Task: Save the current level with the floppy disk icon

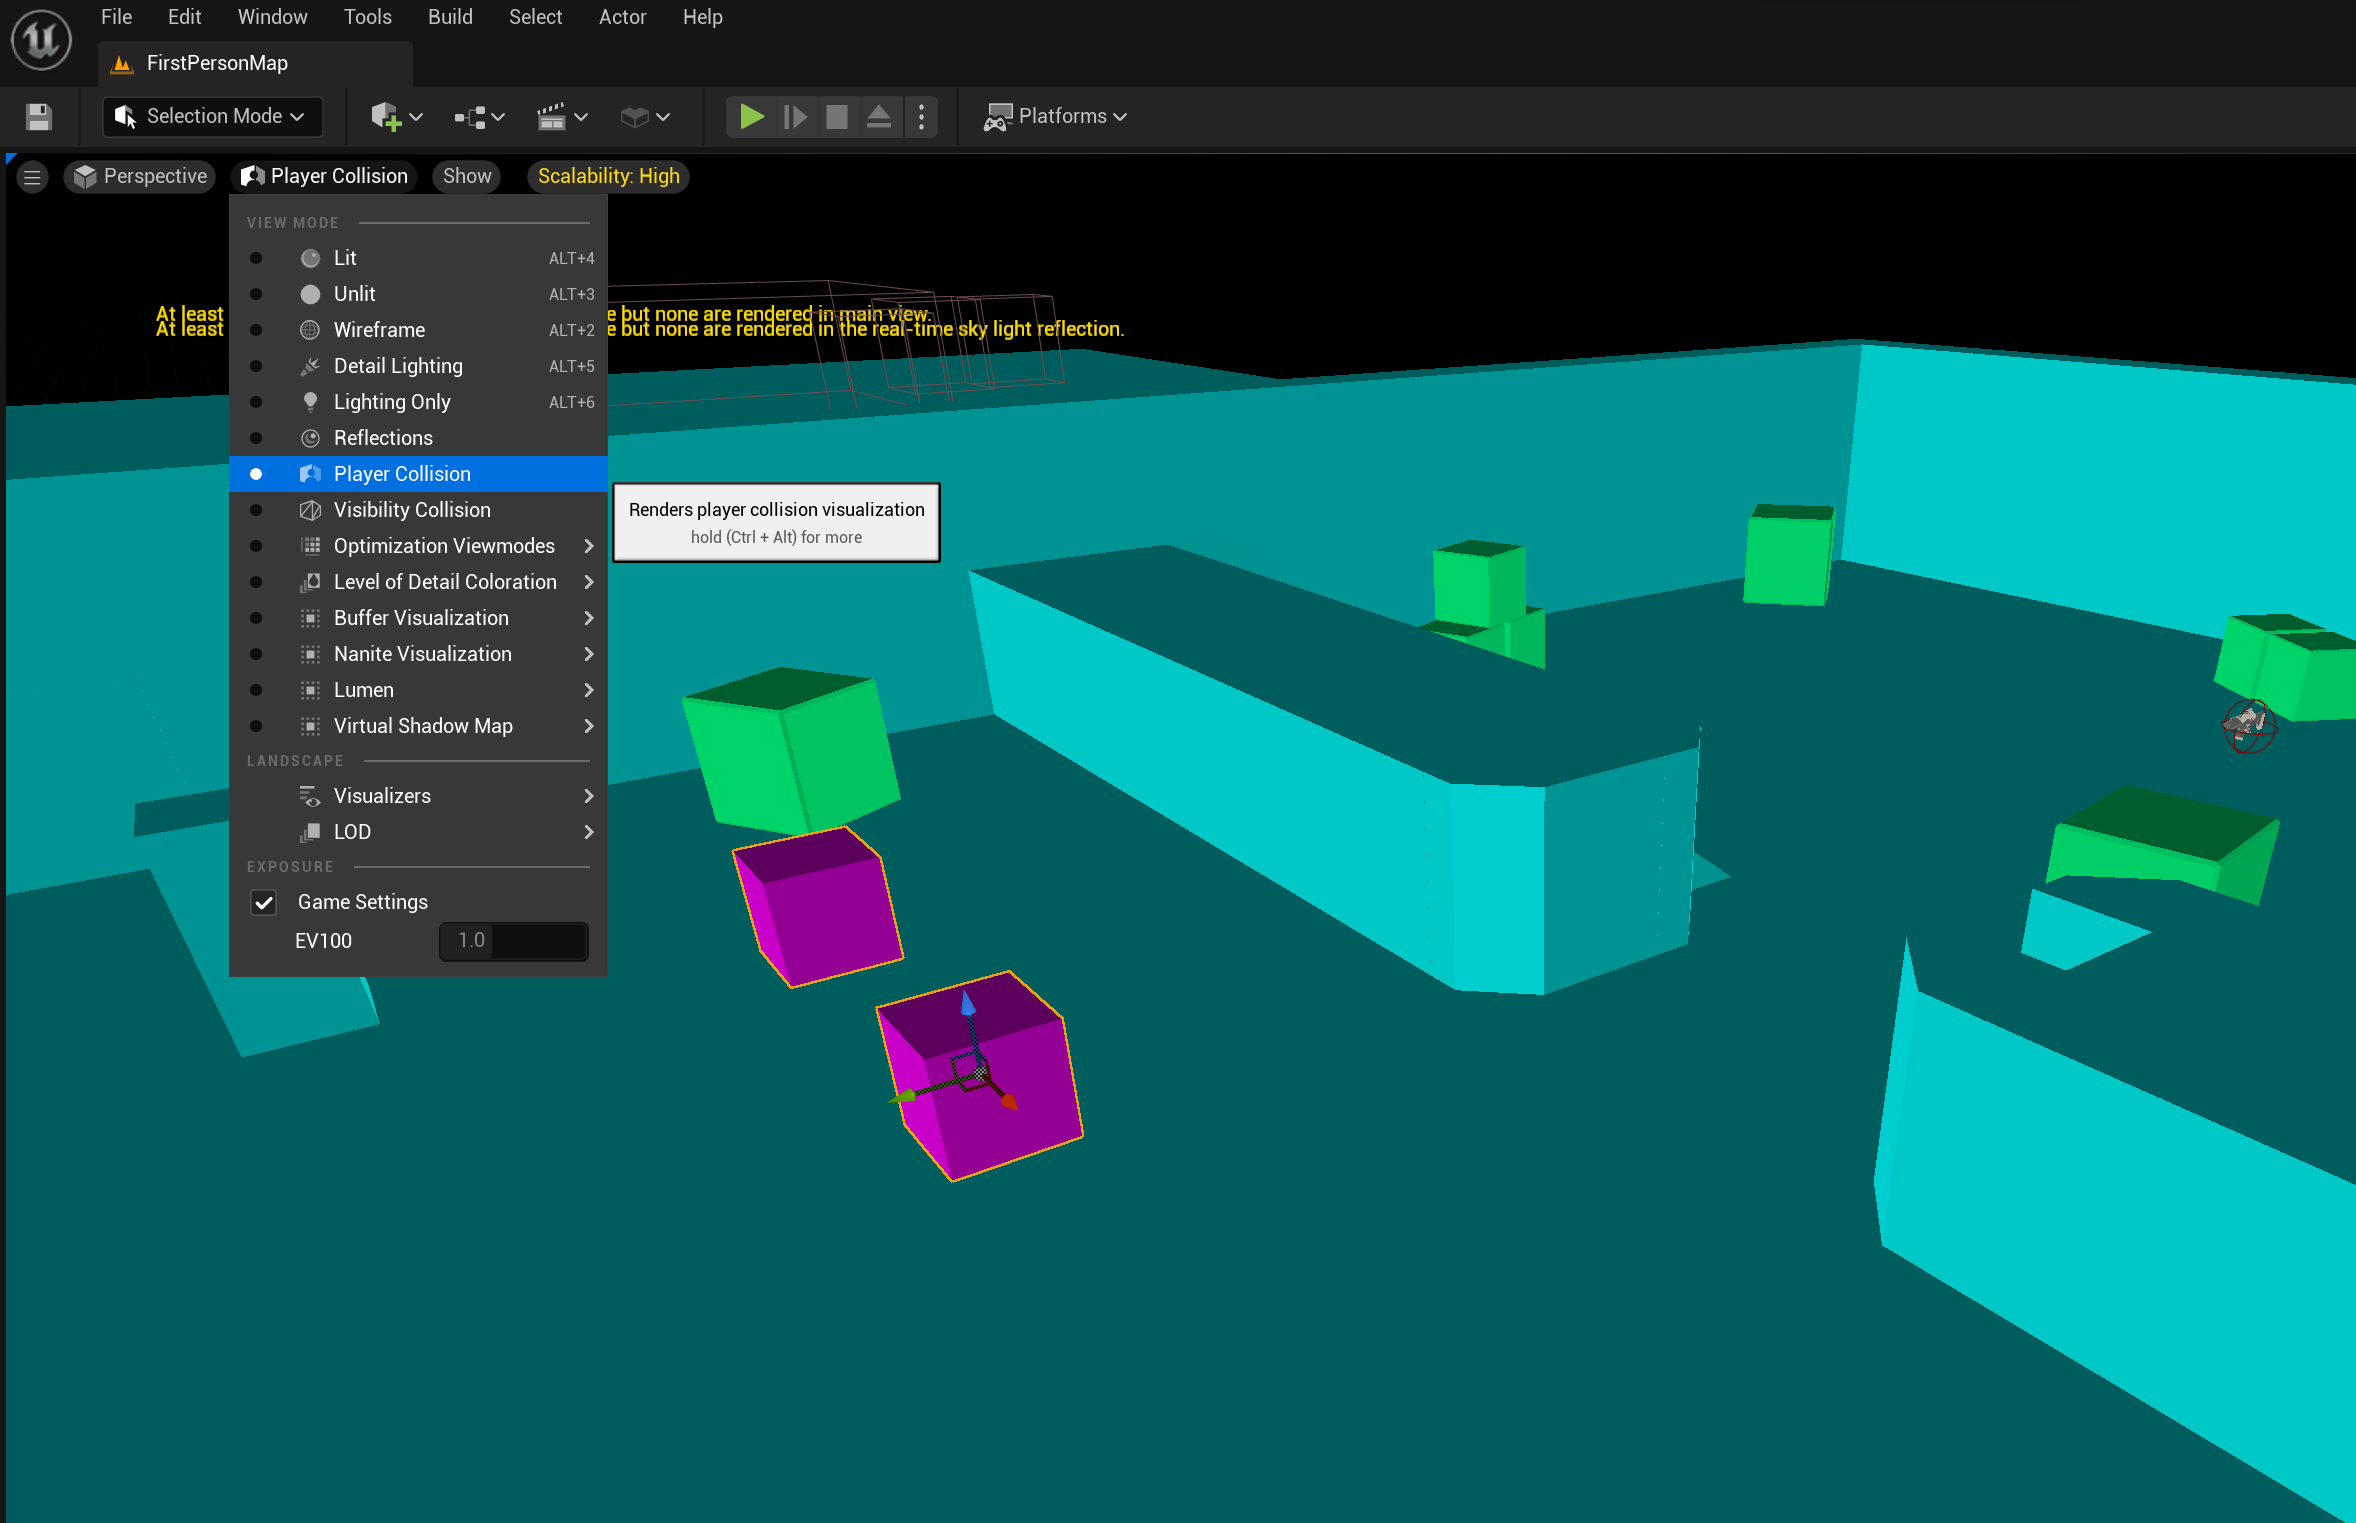Action: coord(39,117)
